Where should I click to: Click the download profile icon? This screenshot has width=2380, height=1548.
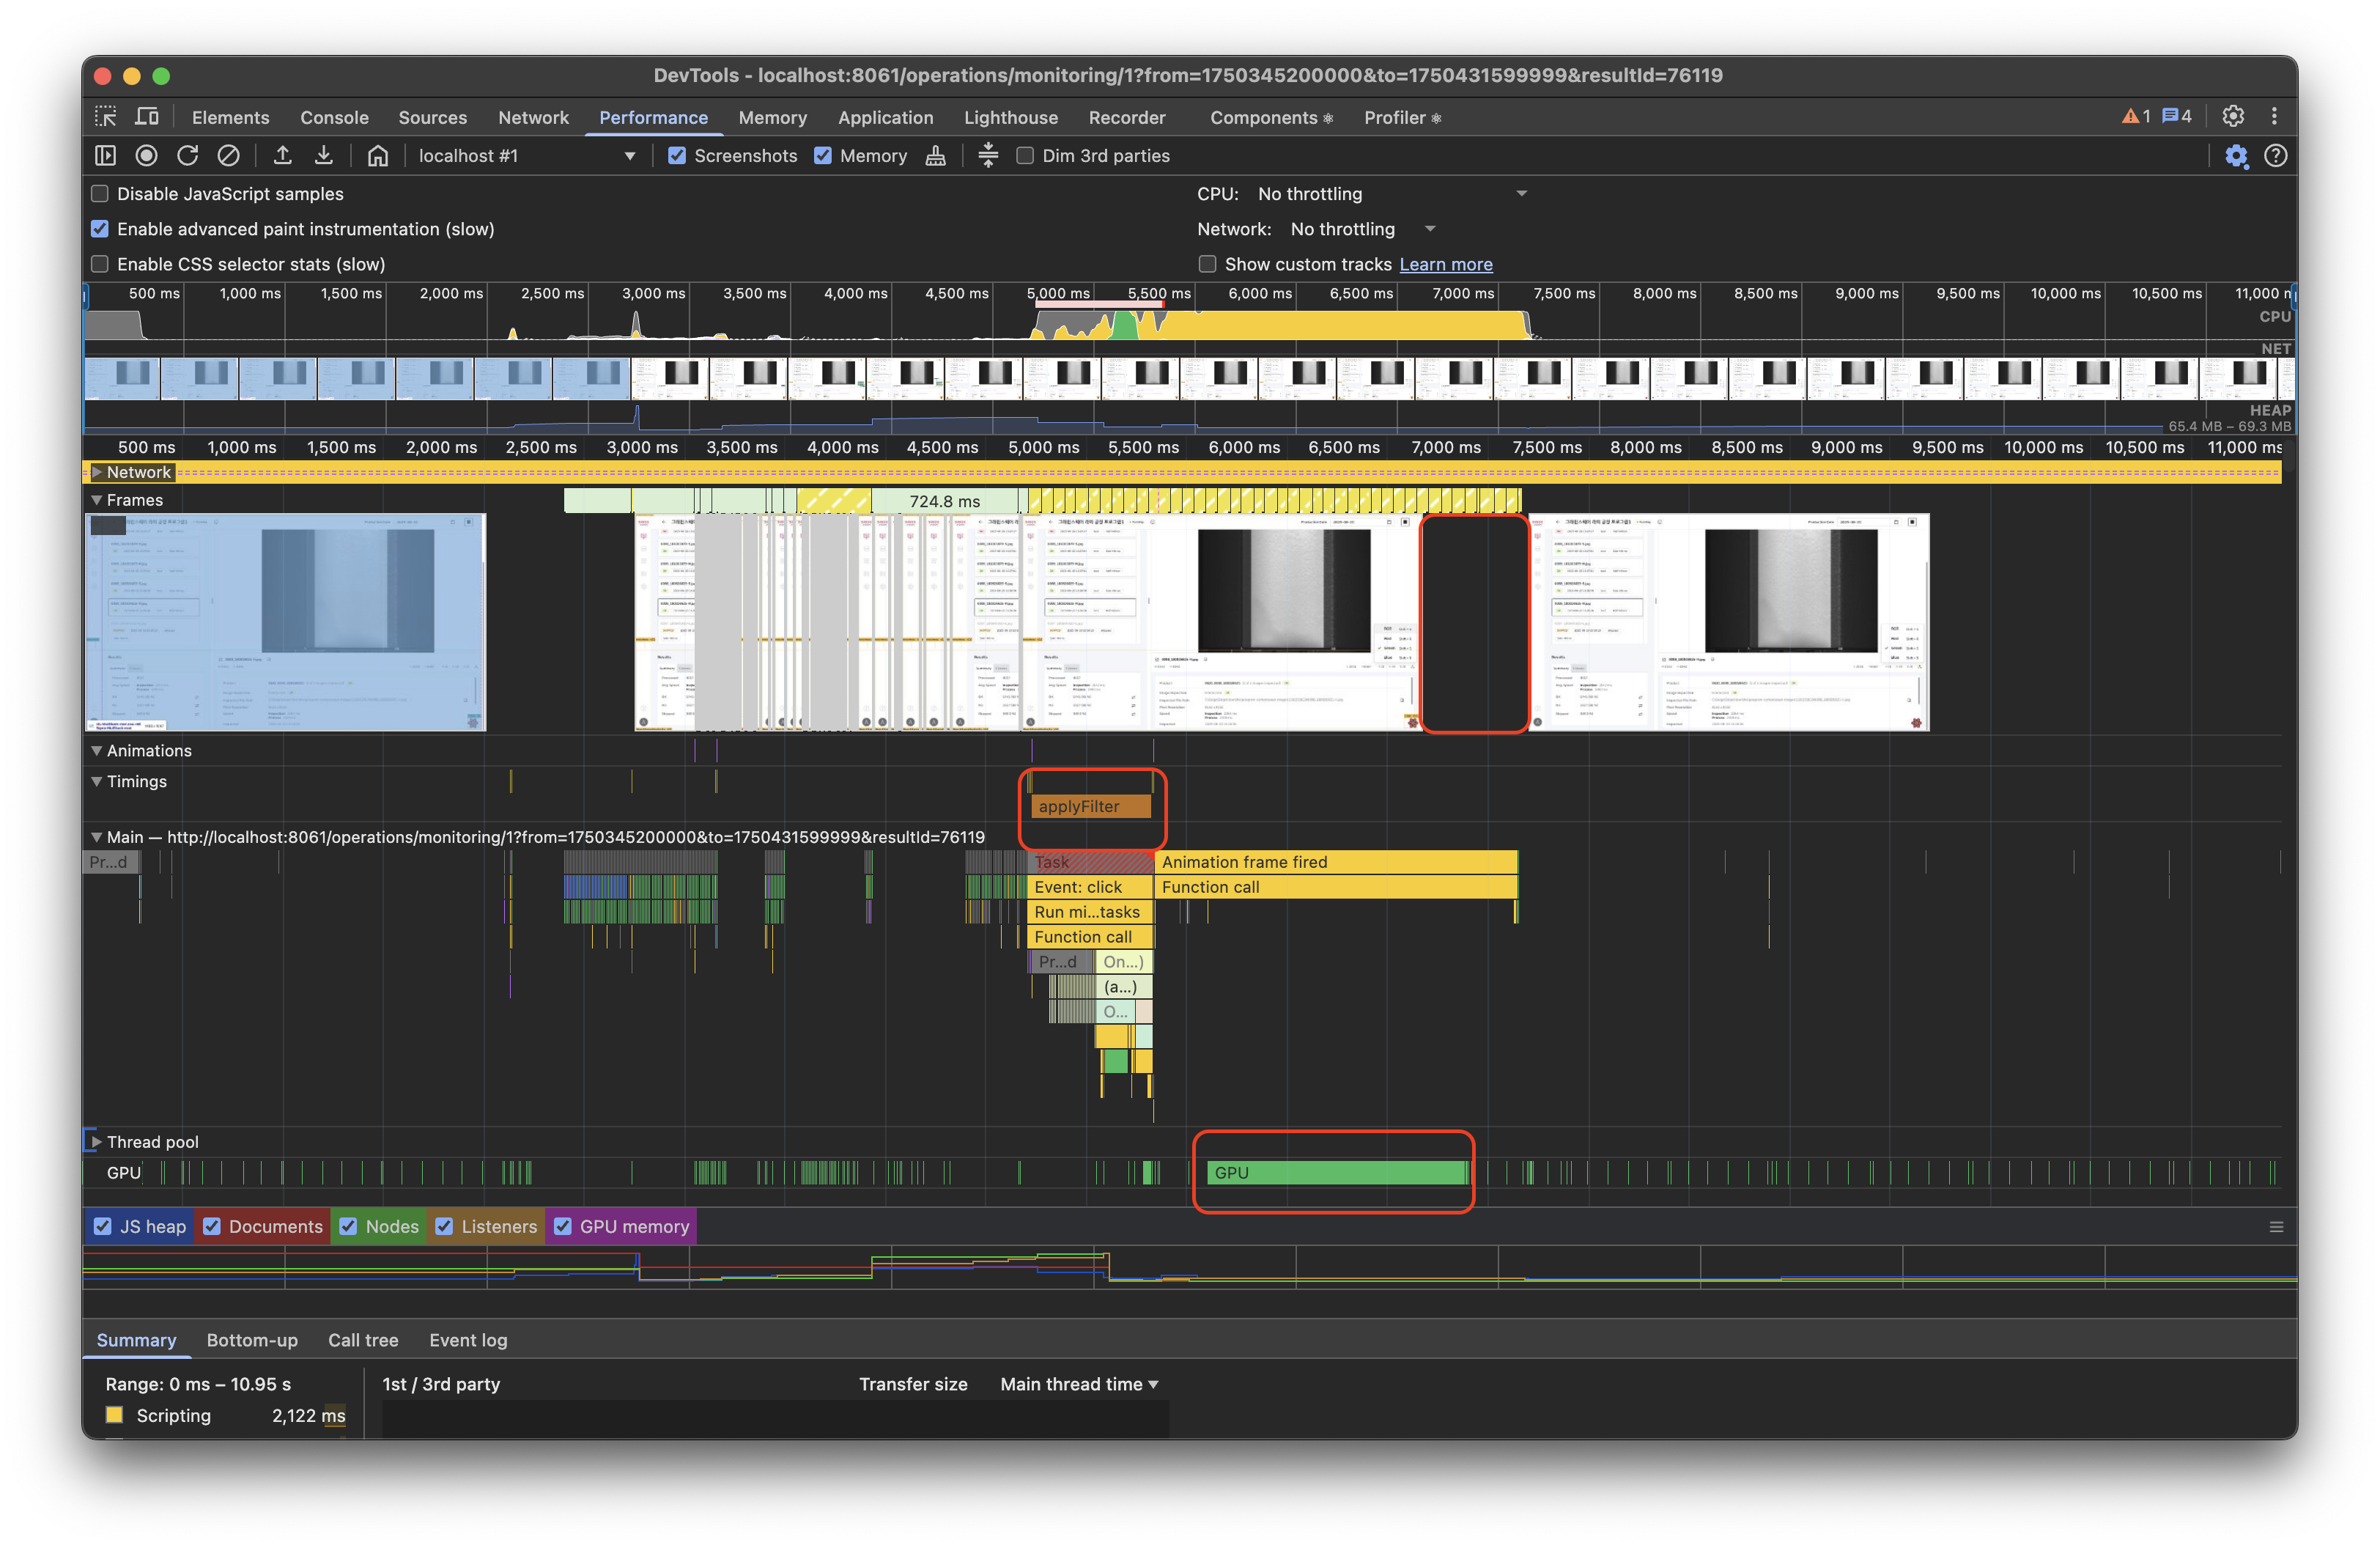coord(324,155)
